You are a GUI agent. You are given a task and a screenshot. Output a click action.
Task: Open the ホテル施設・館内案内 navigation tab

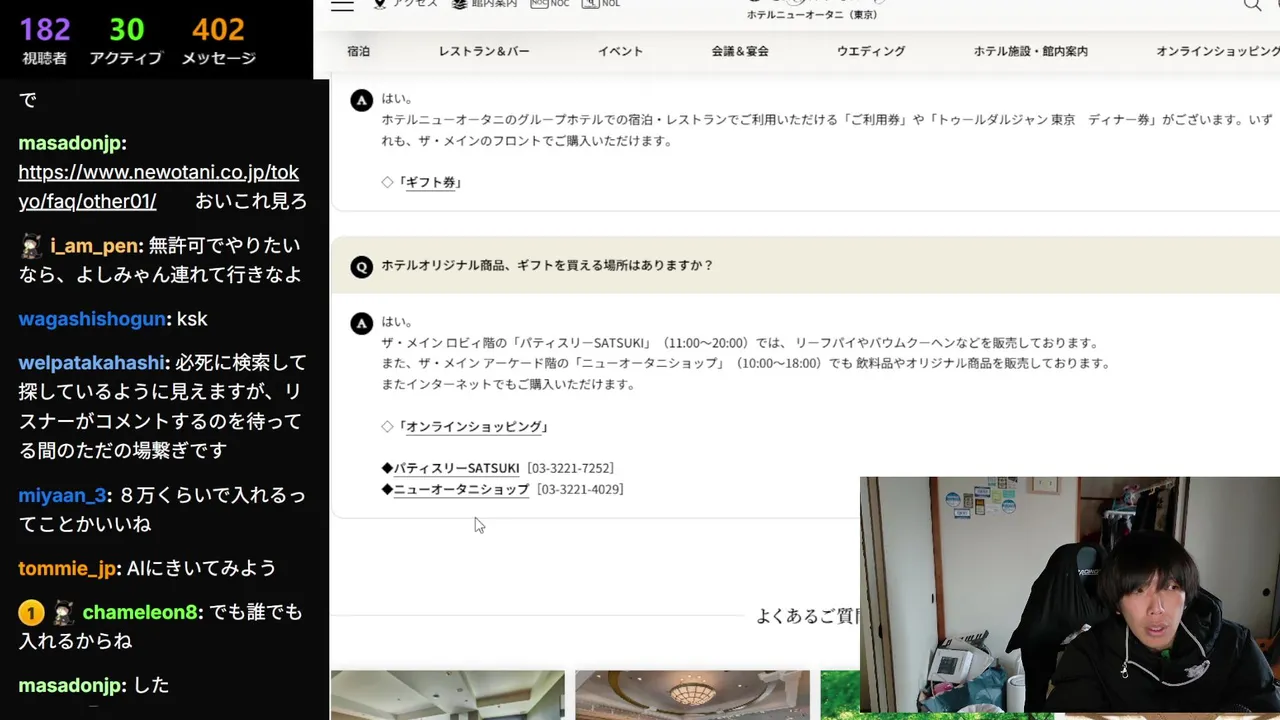point(1030,51)
